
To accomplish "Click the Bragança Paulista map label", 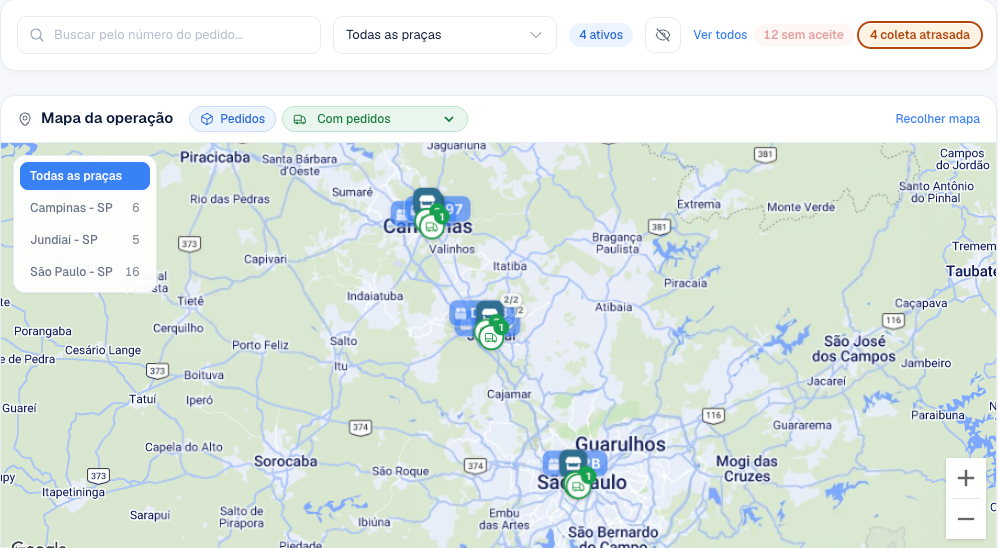I will (x=617, y=243).
